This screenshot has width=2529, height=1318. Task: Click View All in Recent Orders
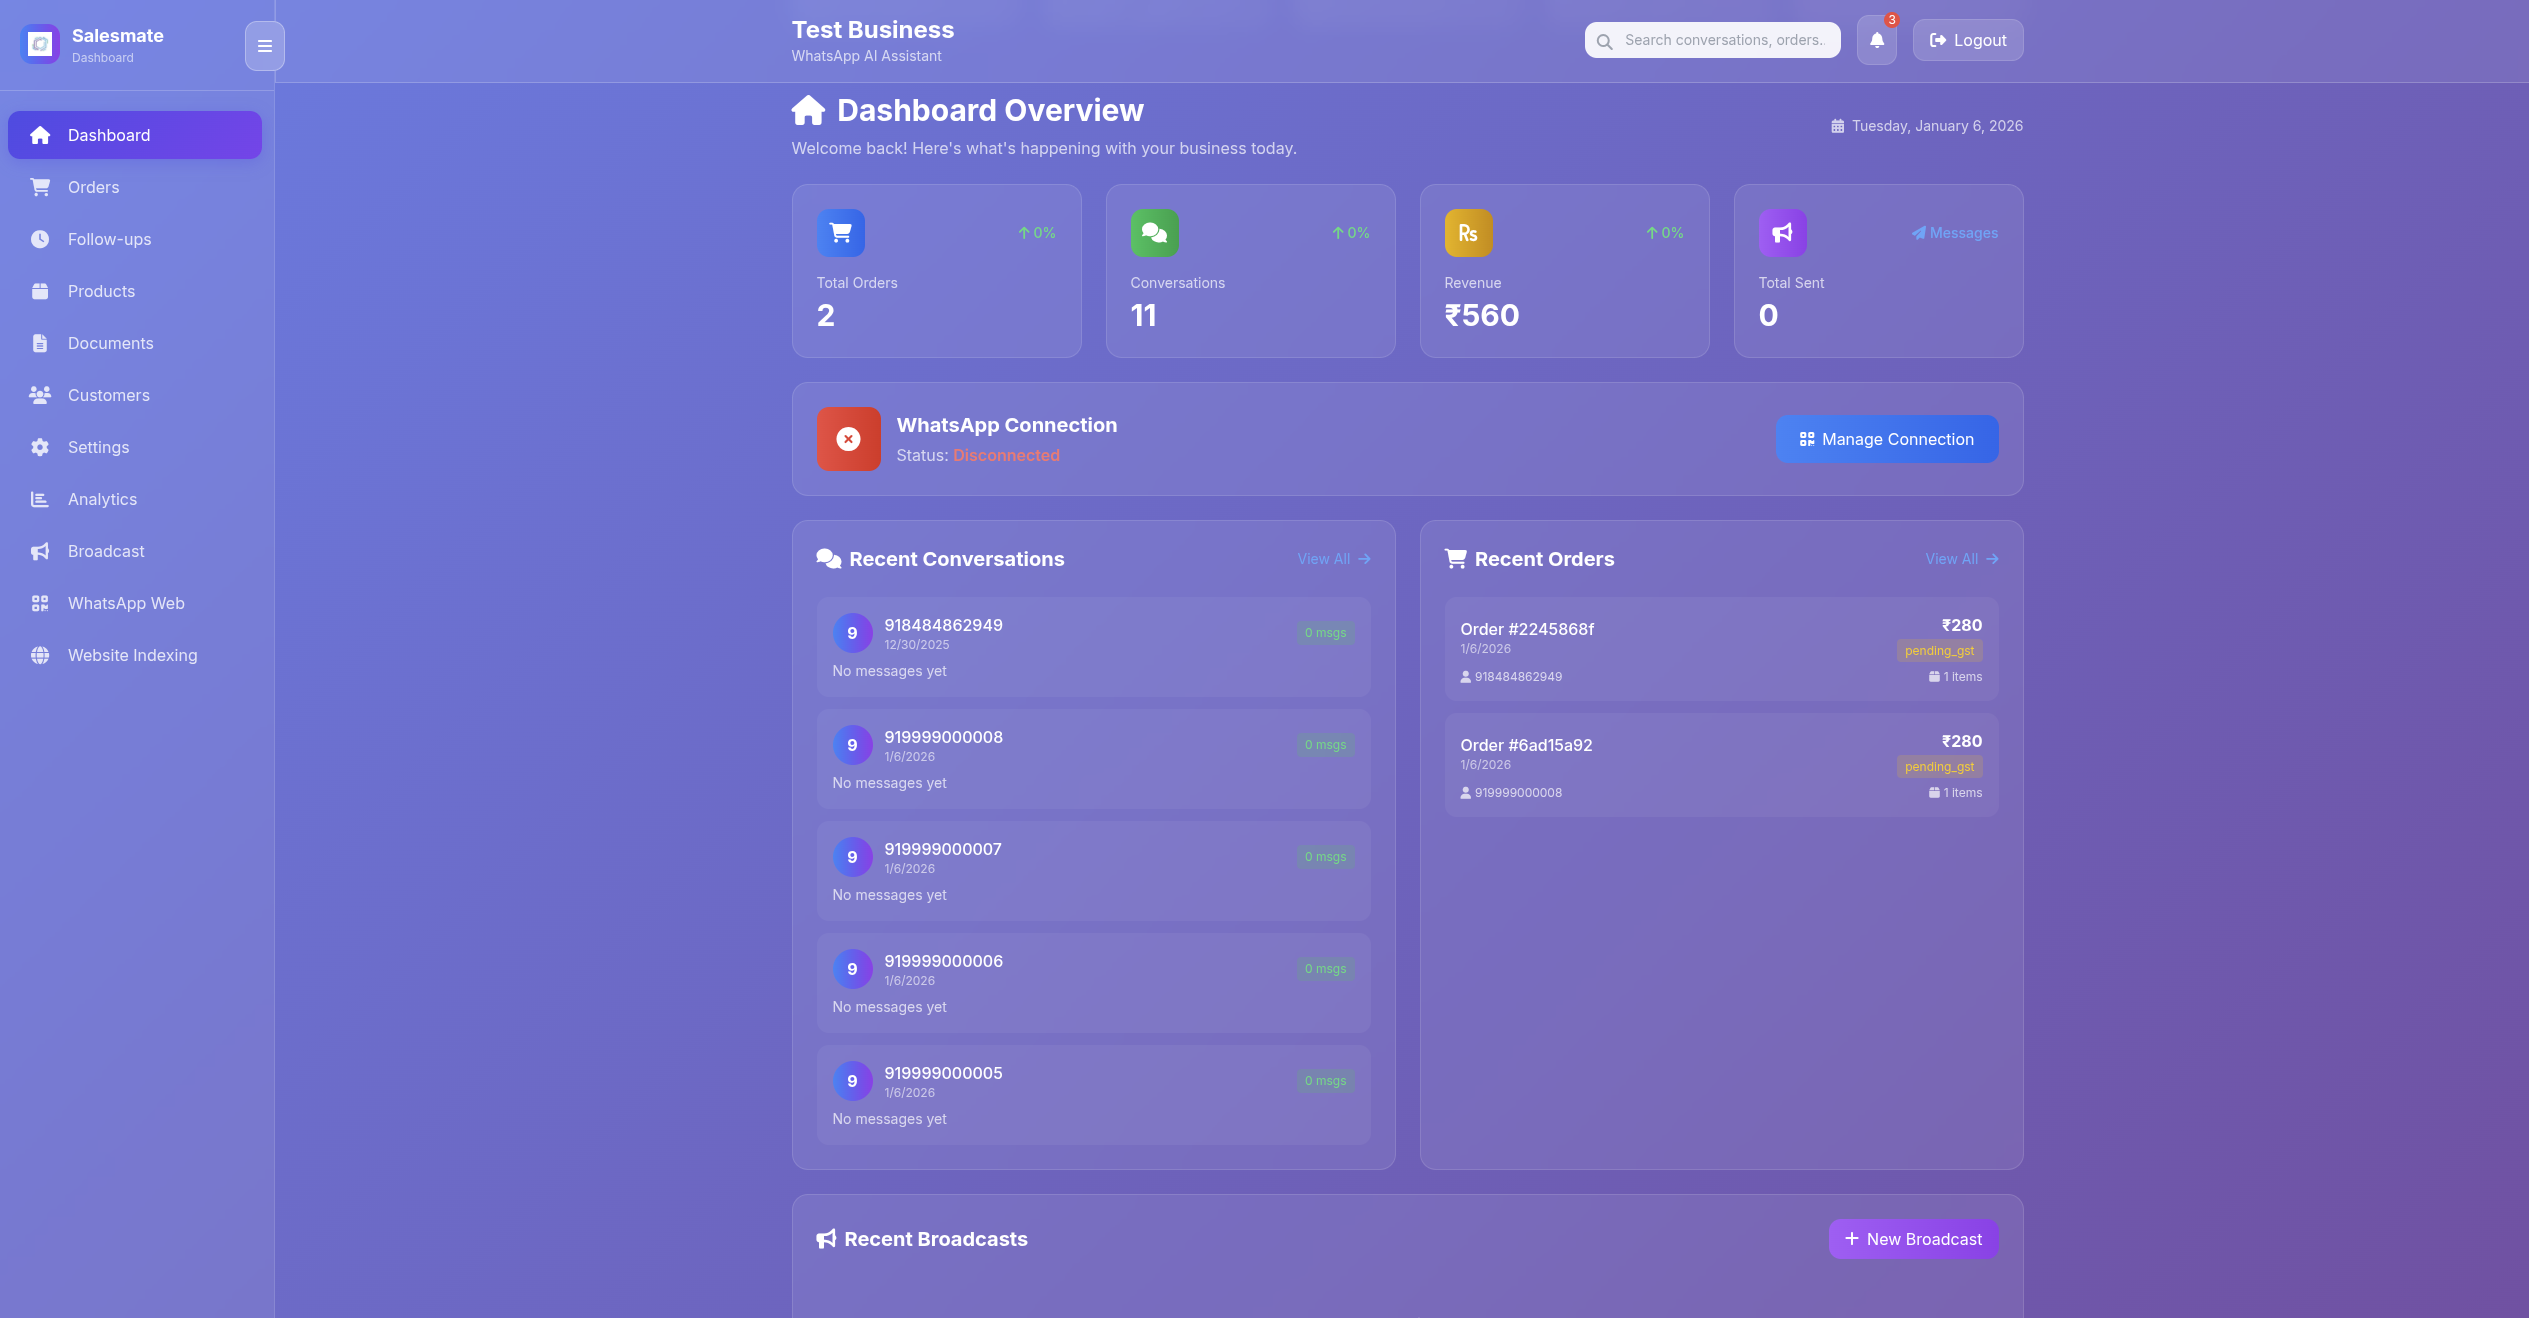coord(1961,559)
